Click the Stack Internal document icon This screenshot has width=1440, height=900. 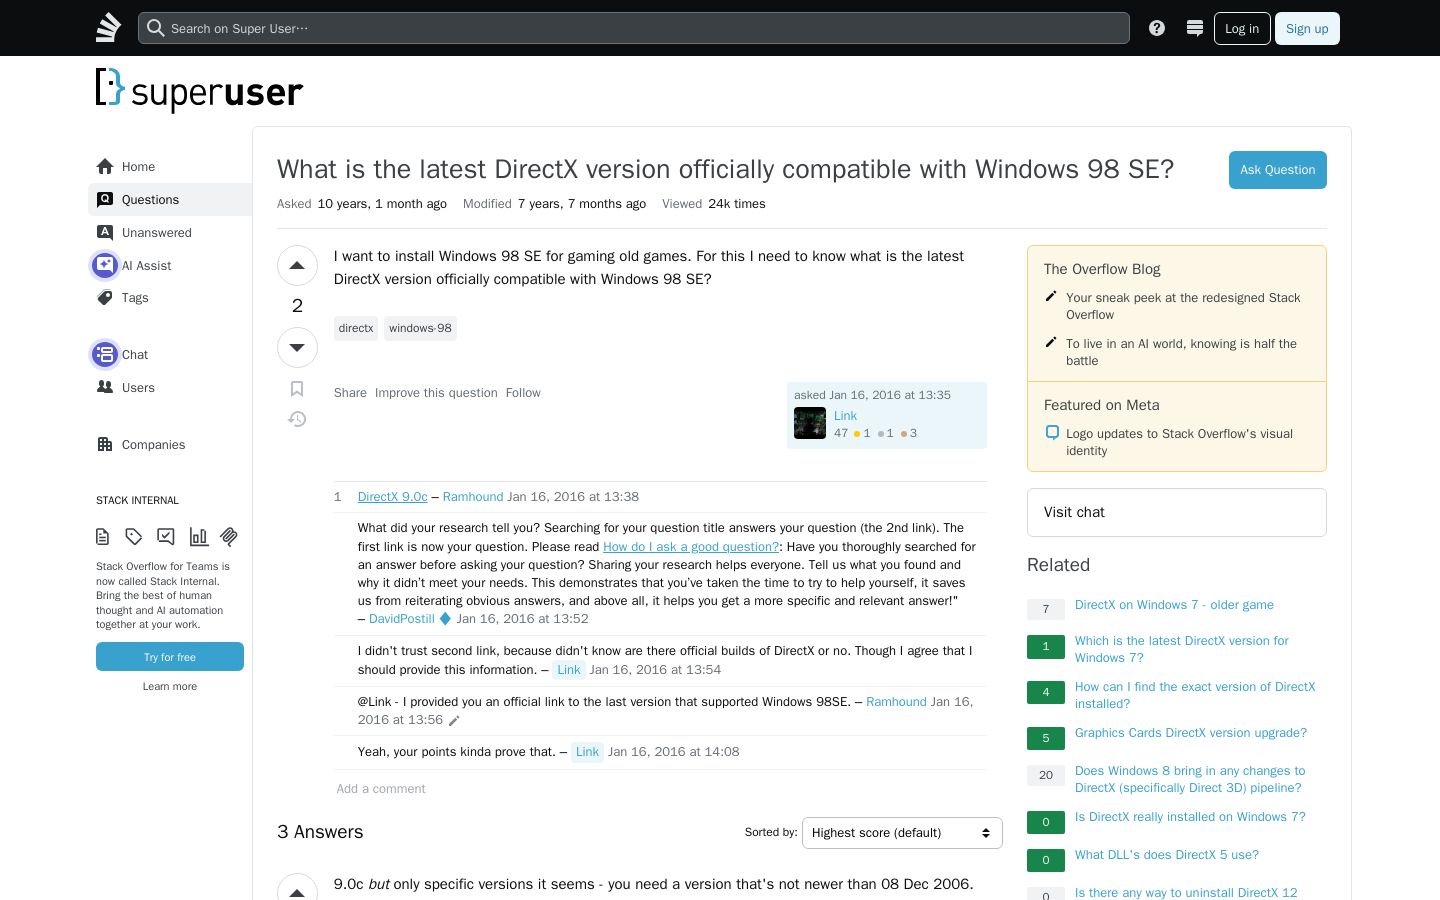coord(103,537)
